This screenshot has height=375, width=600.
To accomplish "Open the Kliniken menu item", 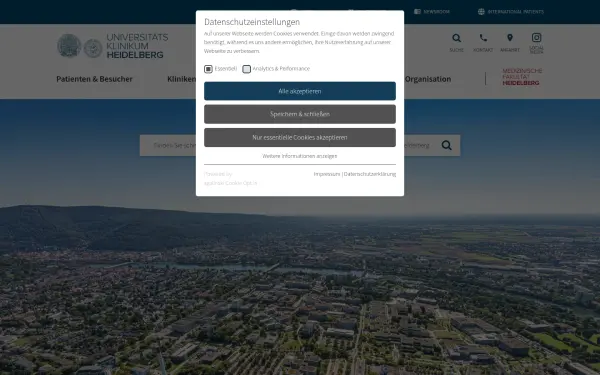I will pyautogui.click(x=181, y=79).
